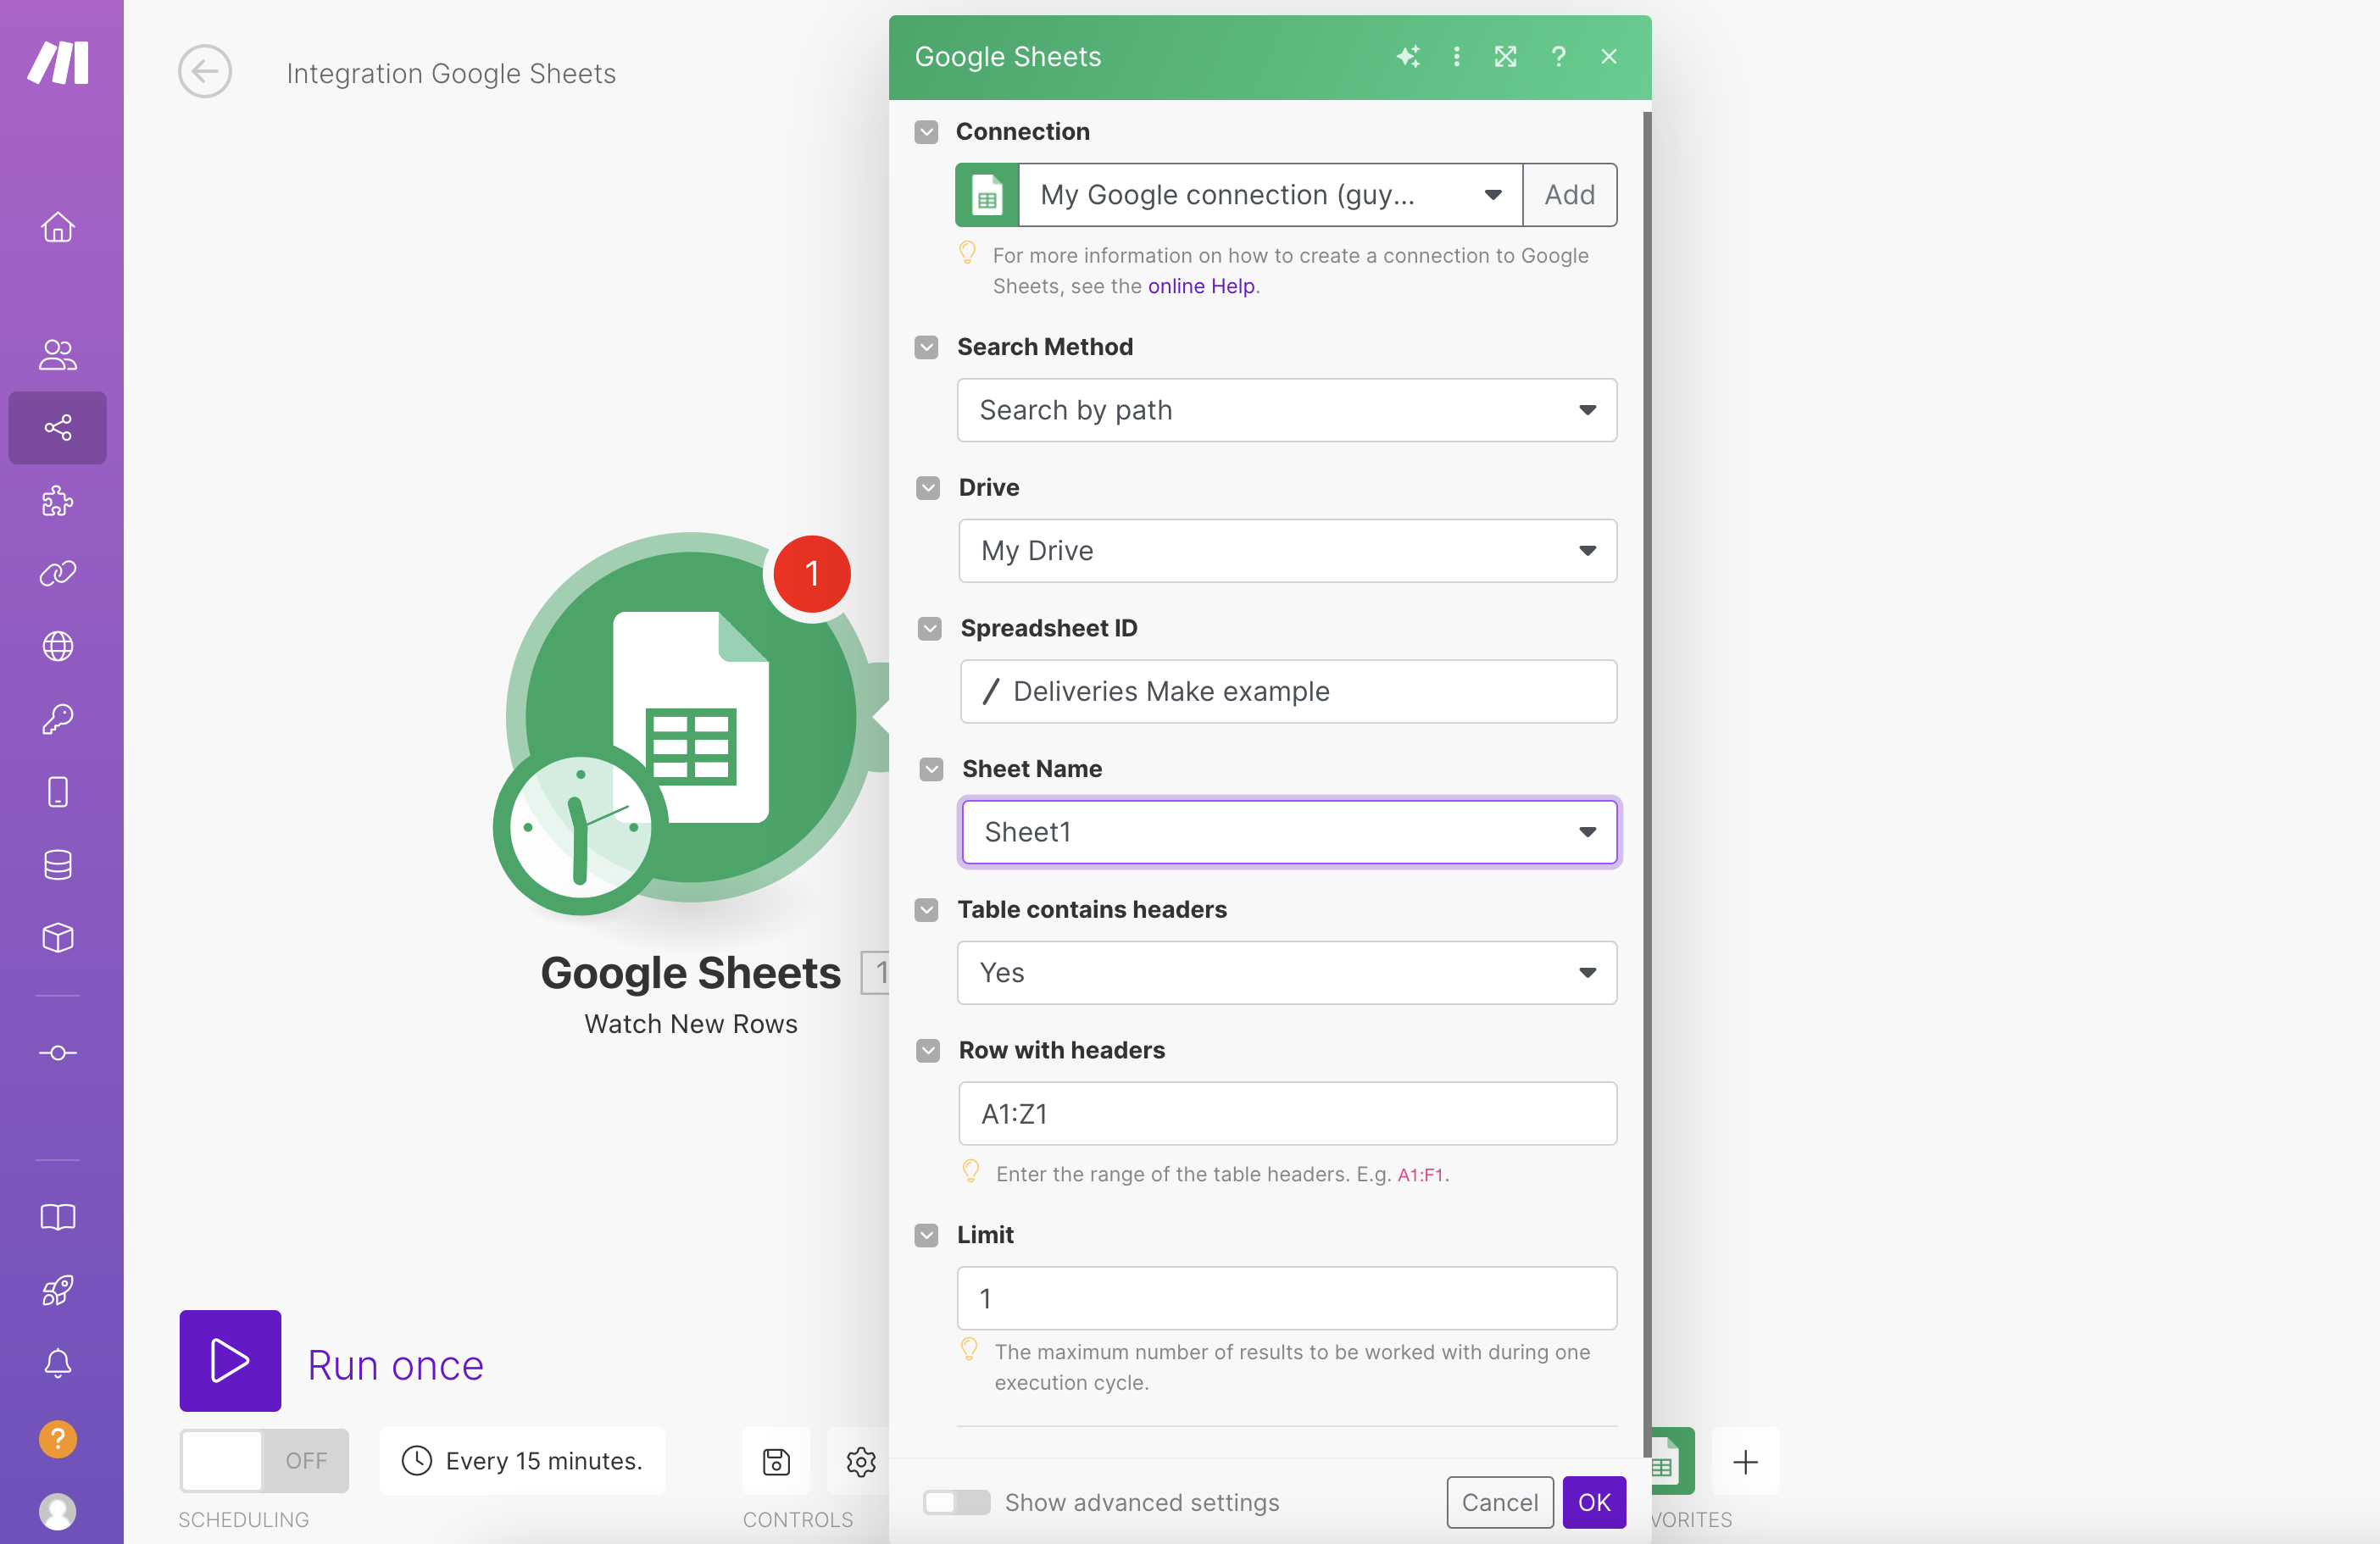Click the Row with headers A1:Z1 field
Screen dimensions: 2380x1544
[x=1288, y=1114]
